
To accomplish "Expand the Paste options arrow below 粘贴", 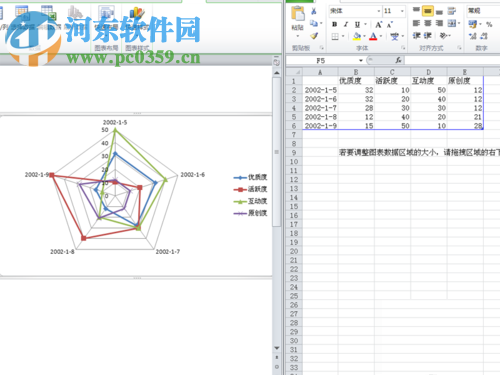I will pos(297,36).
